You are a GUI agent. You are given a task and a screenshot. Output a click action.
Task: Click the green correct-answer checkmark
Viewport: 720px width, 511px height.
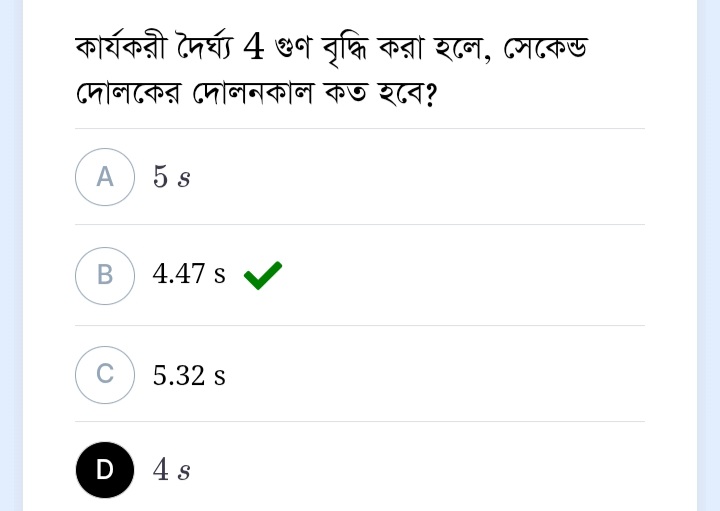tap(263, 274)
